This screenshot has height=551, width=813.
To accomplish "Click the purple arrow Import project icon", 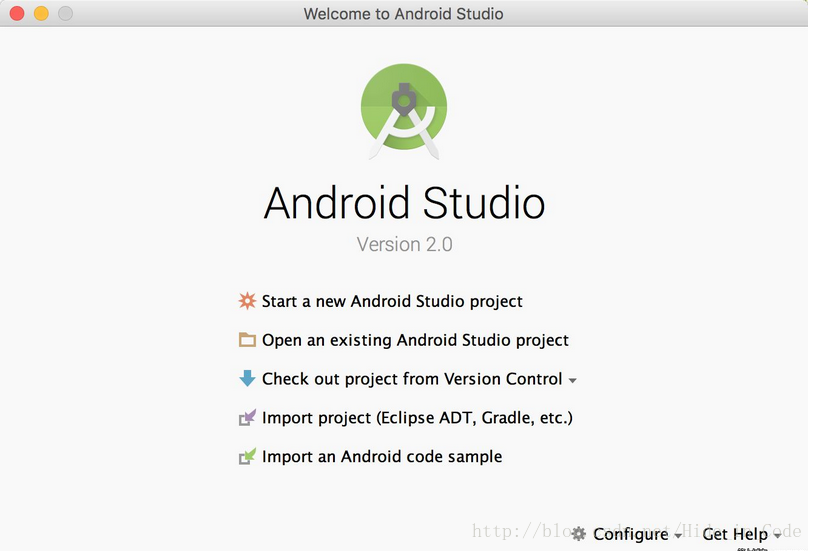I will [x=247, y=417].
